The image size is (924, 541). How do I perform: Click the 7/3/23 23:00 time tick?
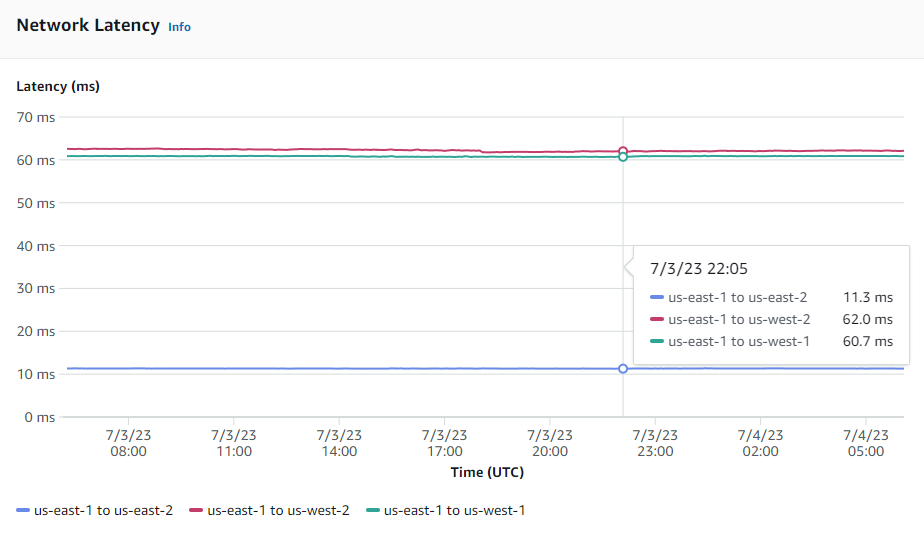[x=655, y=443]
